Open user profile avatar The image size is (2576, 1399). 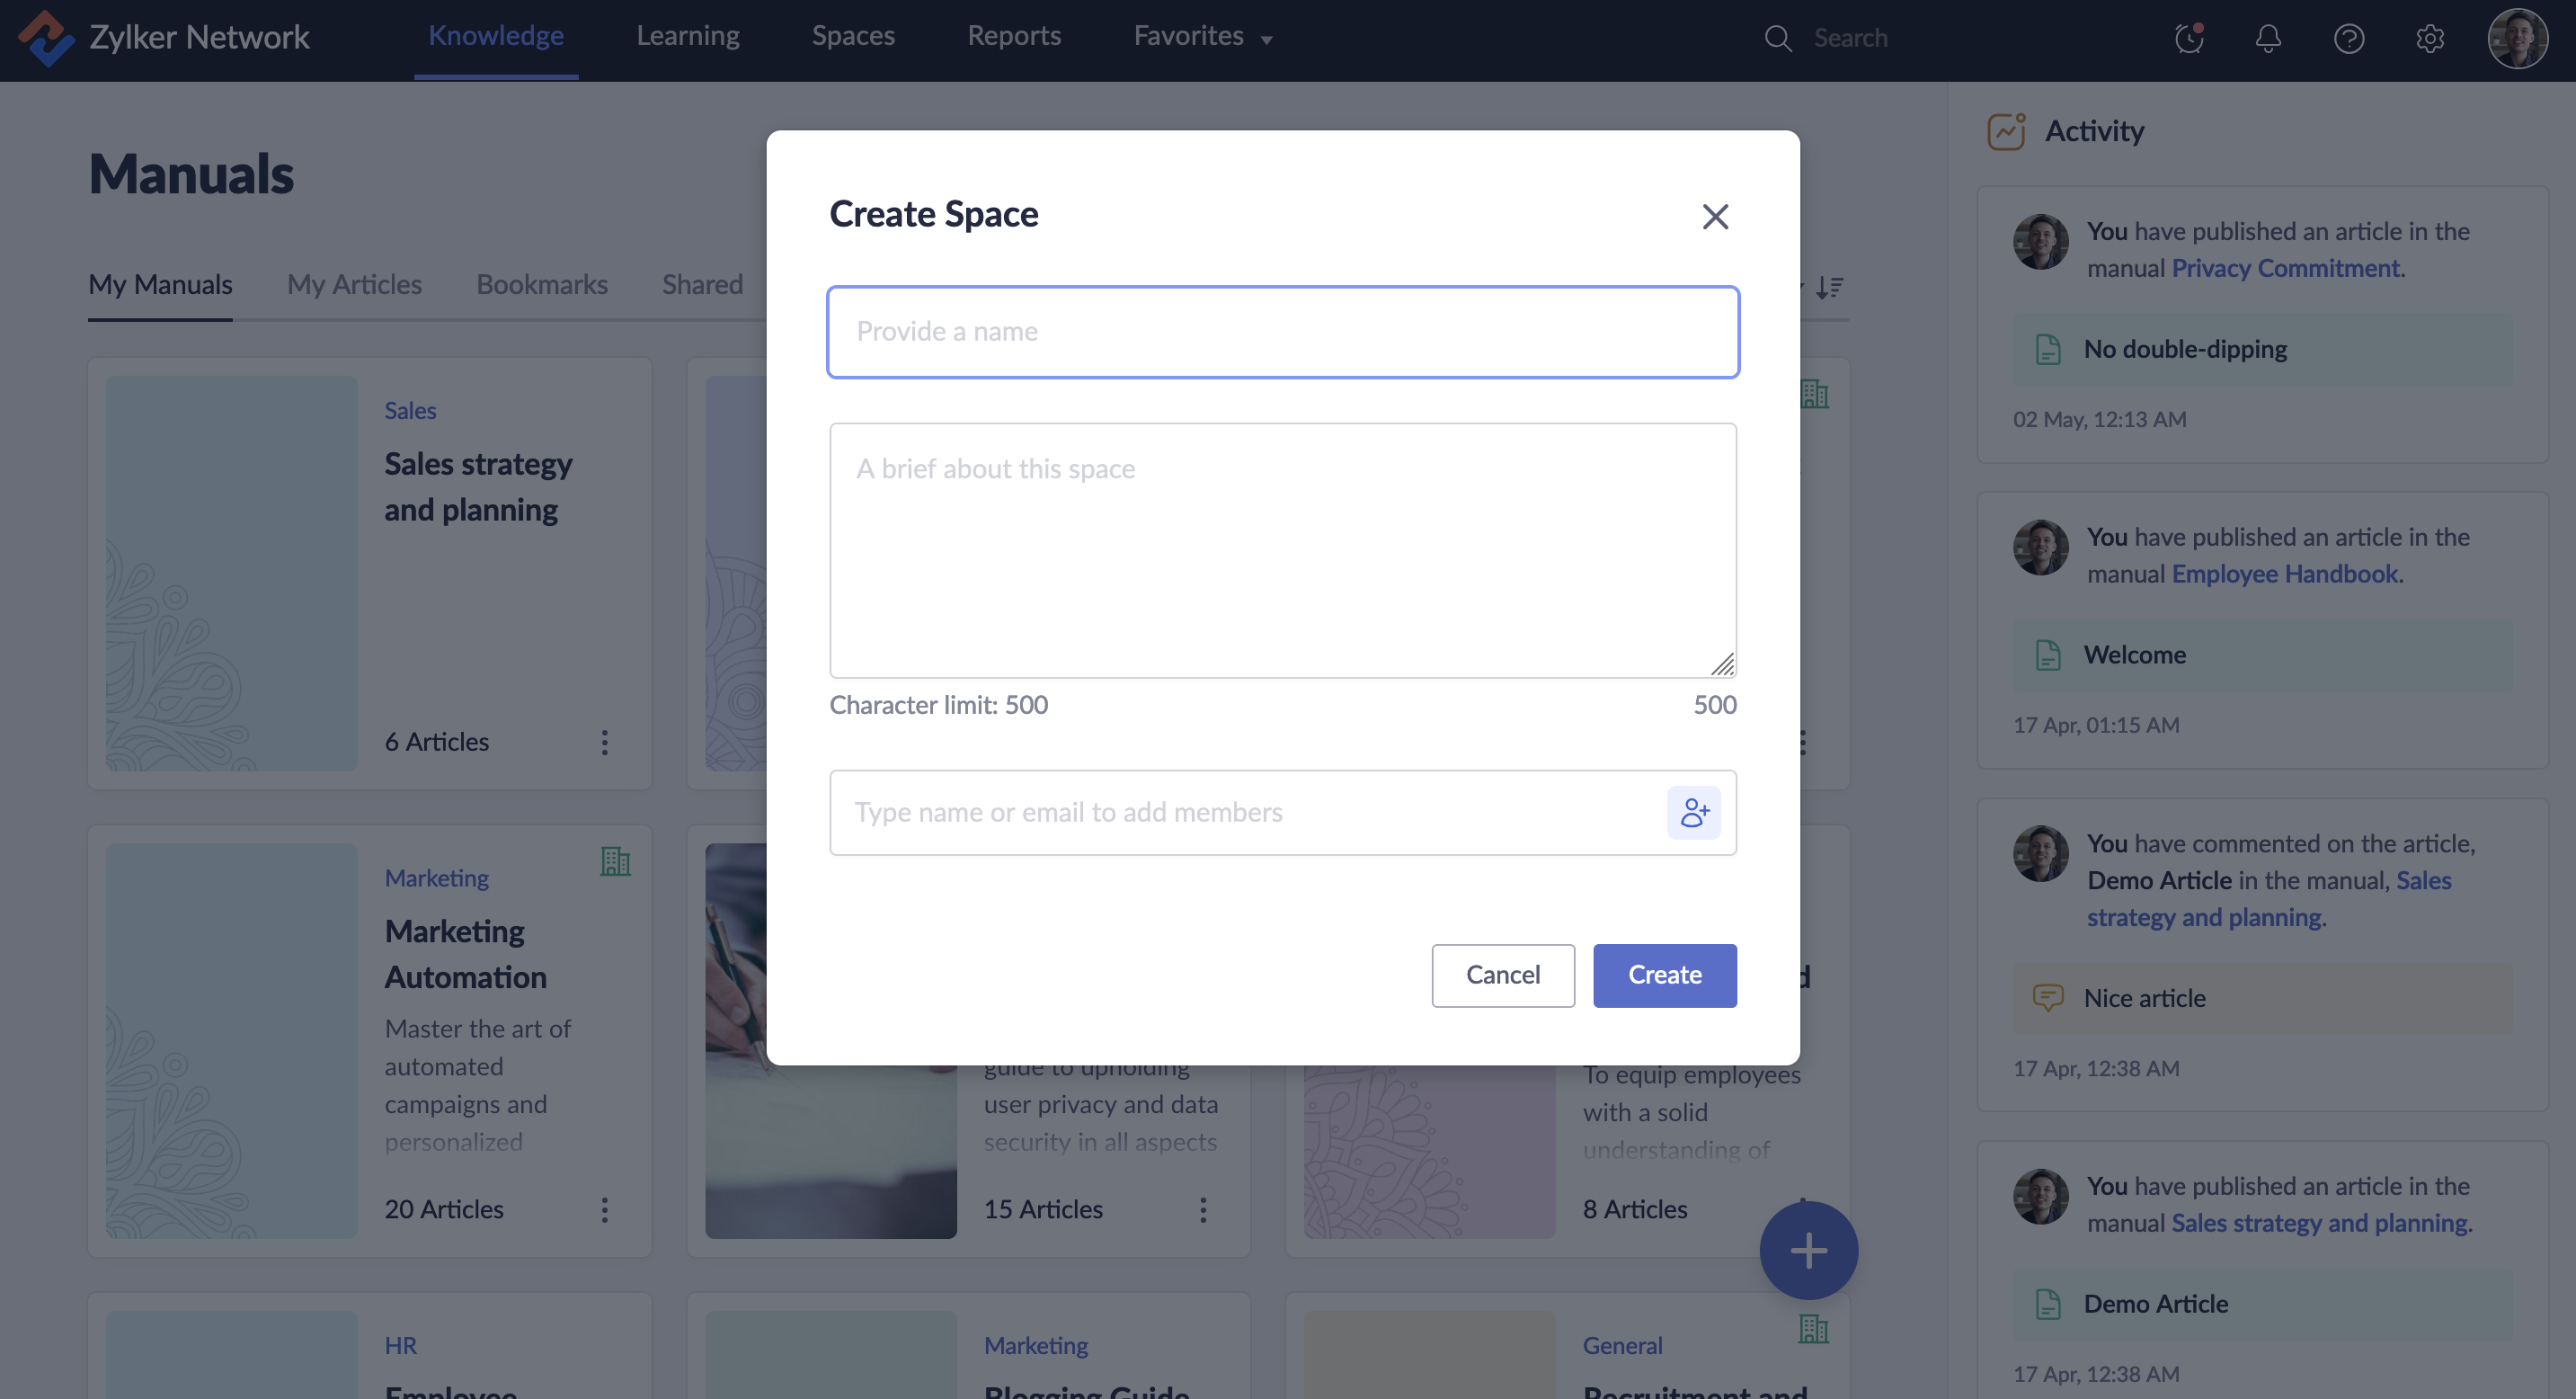tap(2518, 38)
